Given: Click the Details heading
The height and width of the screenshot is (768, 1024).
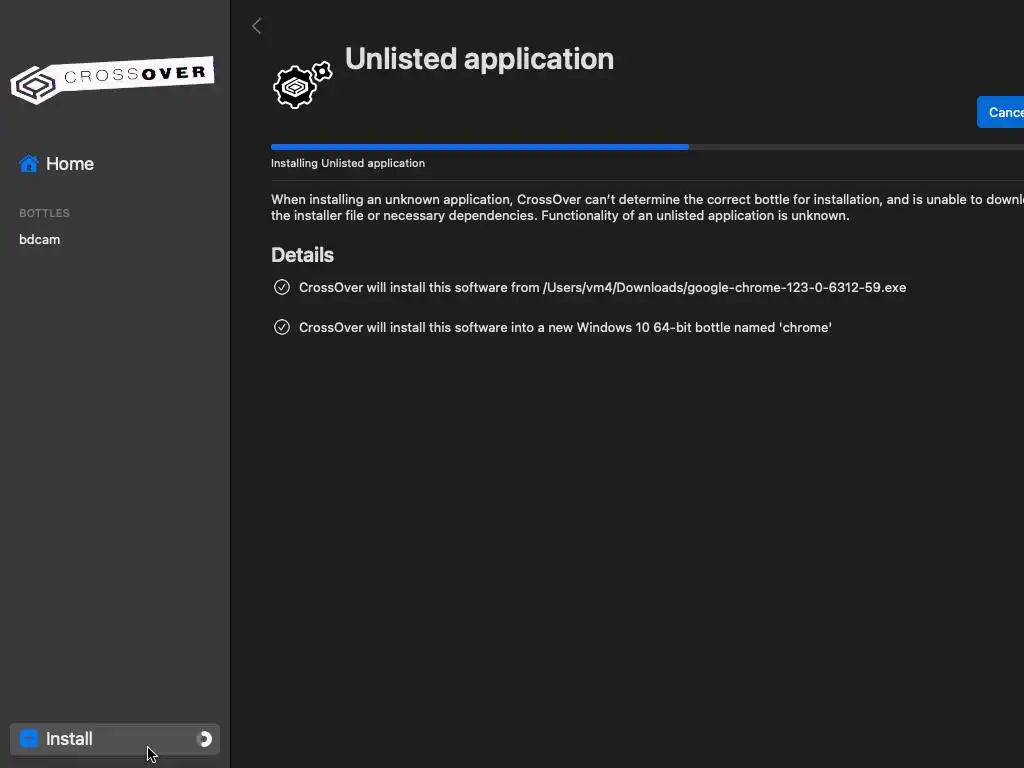Looking at the screenshot, I should pyautogui.click(x=302, y=255).
